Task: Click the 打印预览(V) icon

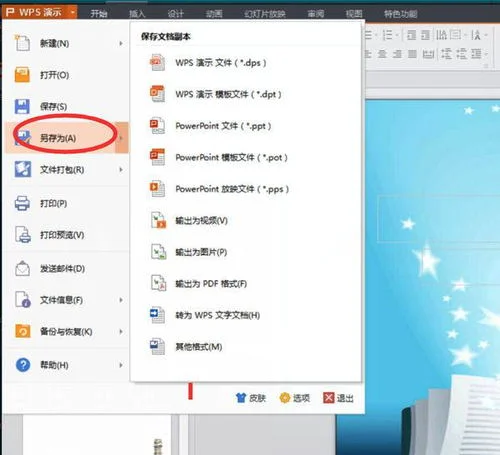Action: tap(23, 235)
